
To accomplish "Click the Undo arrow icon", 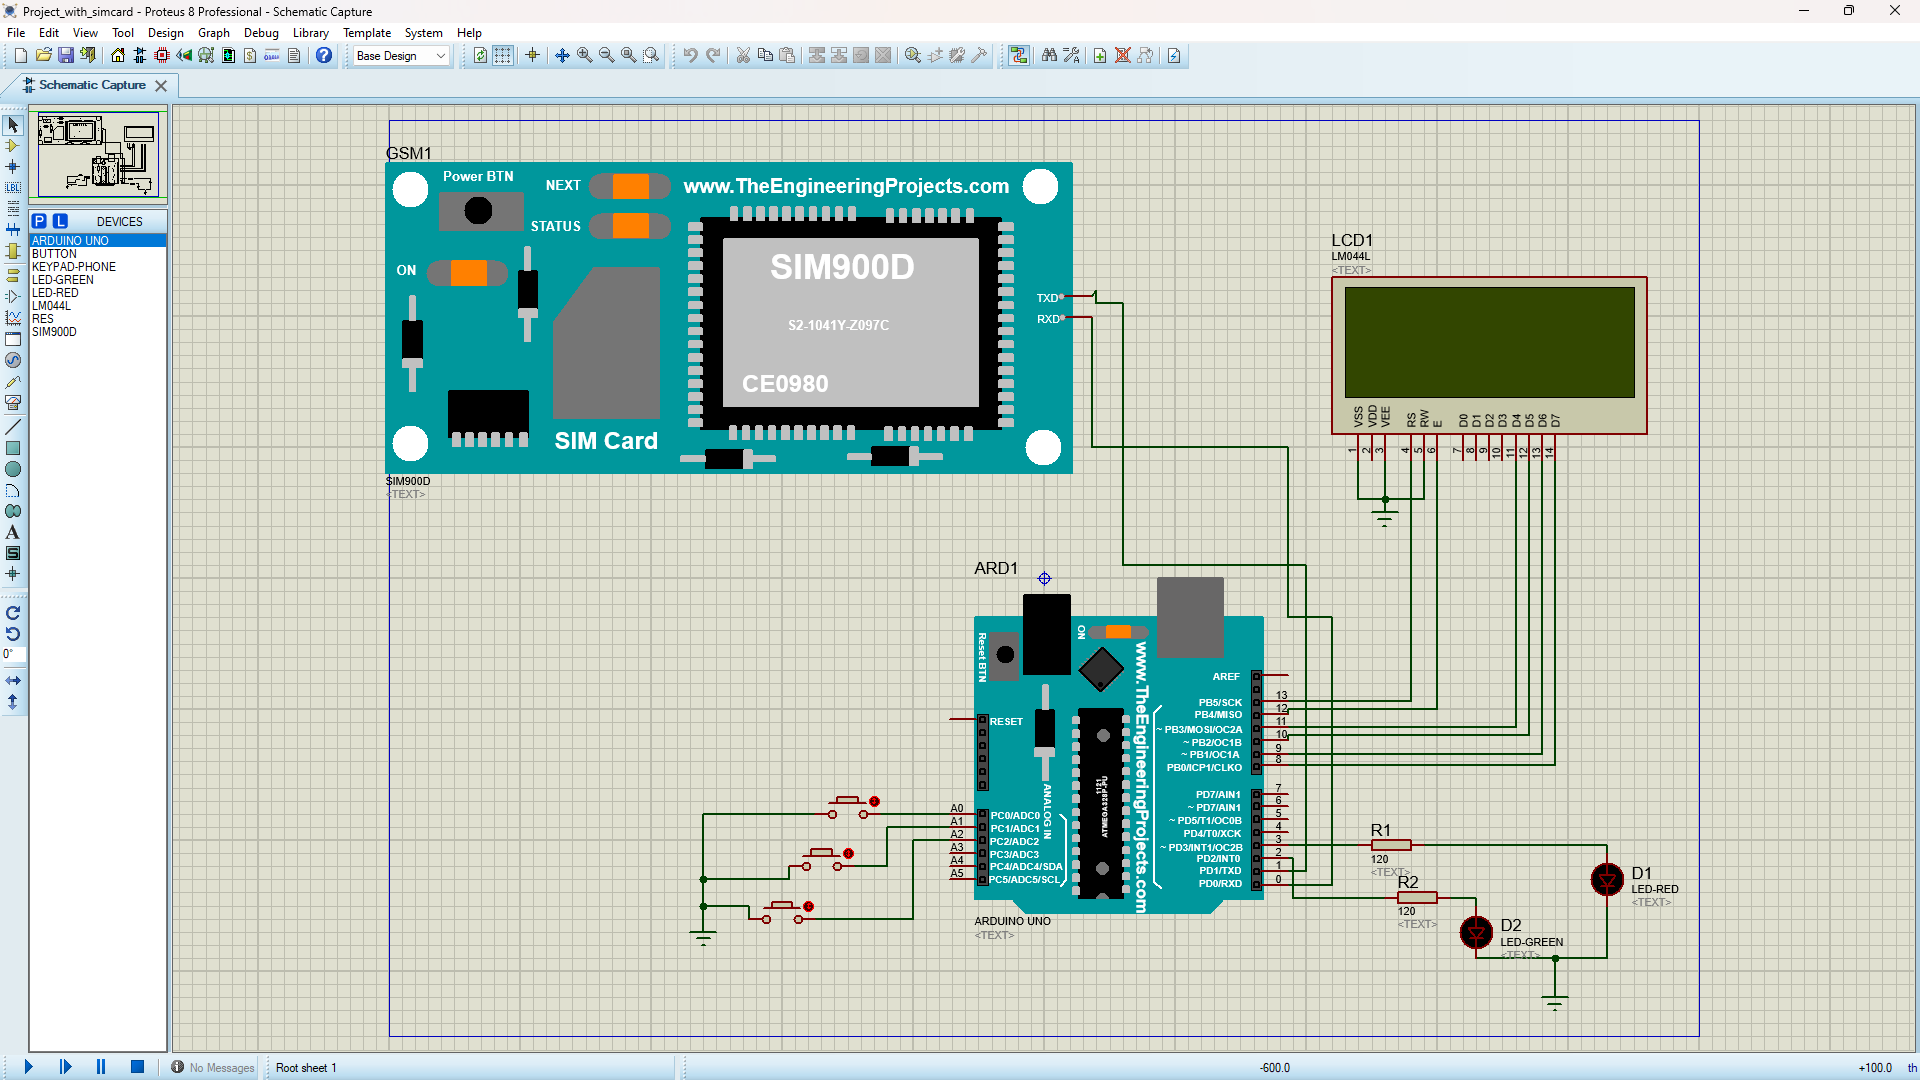I will click(690, 56).
